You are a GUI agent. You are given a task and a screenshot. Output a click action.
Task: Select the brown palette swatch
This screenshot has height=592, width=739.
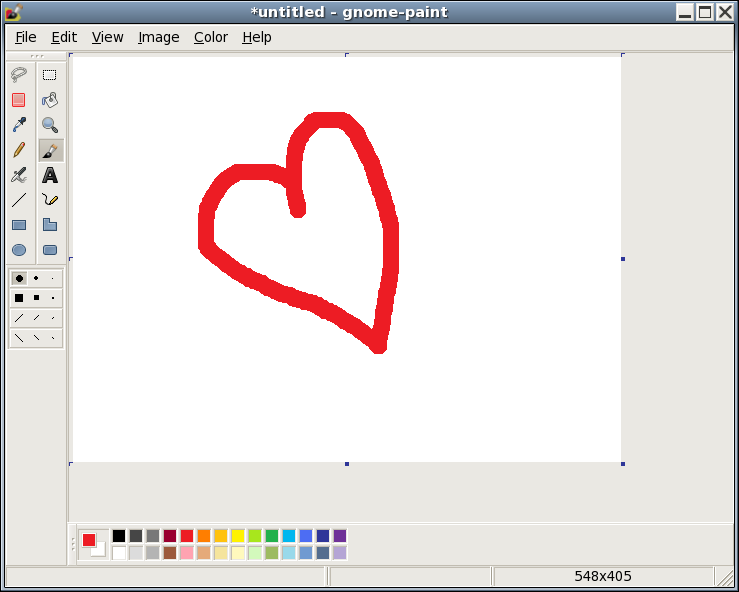(x=170, y=552)
